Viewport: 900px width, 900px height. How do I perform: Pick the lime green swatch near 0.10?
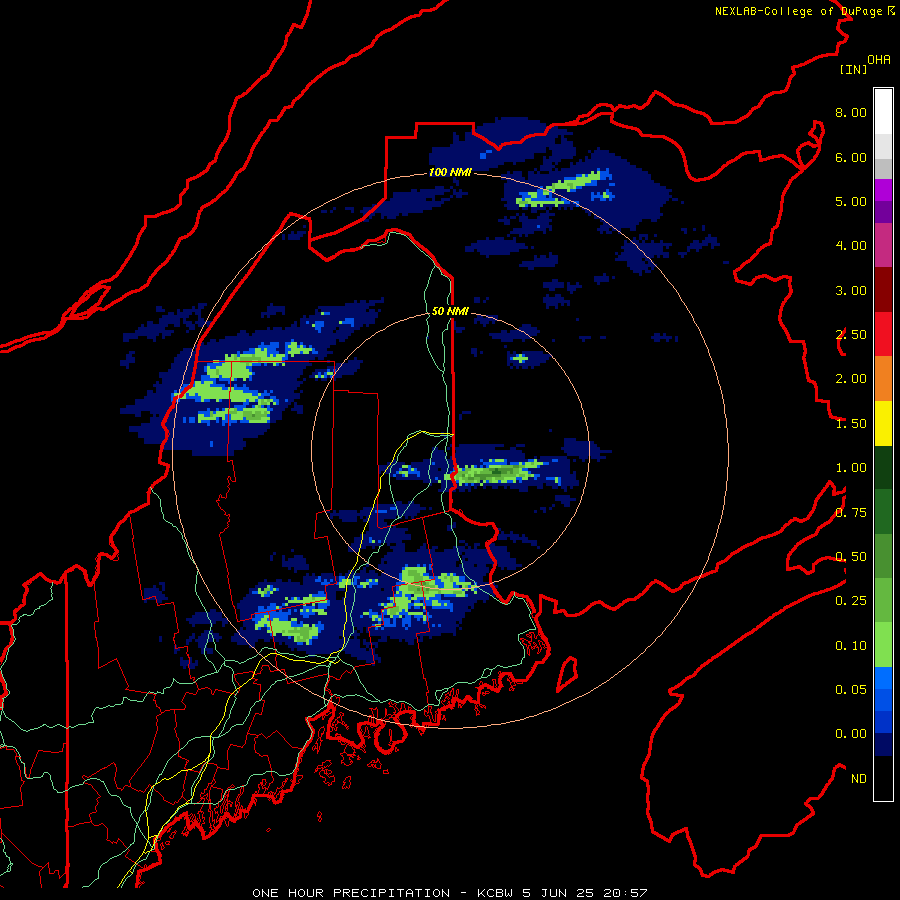click(883, 645)
